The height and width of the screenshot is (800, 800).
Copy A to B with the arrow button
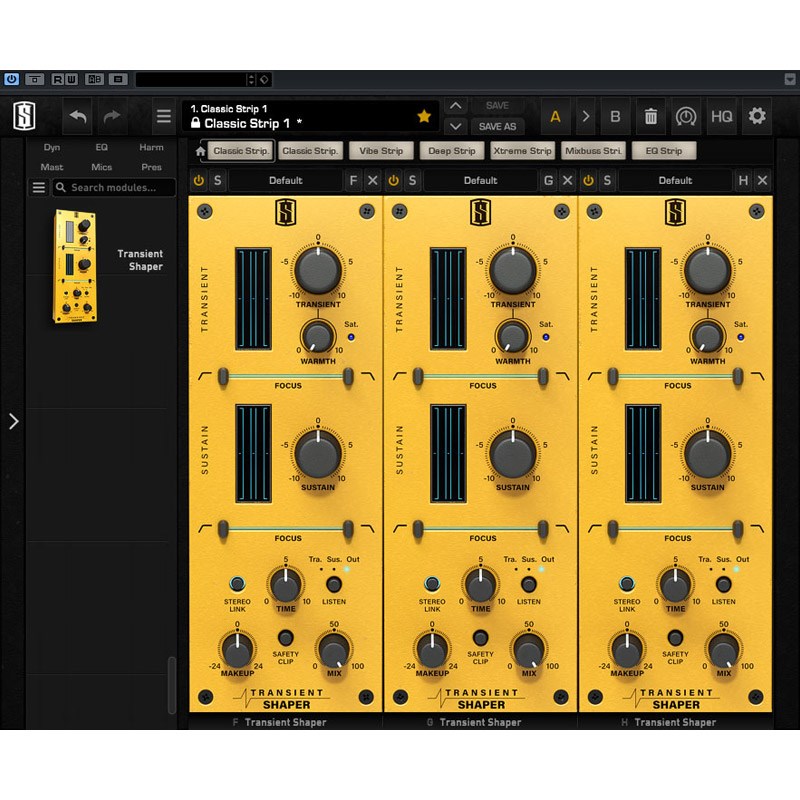585,116
